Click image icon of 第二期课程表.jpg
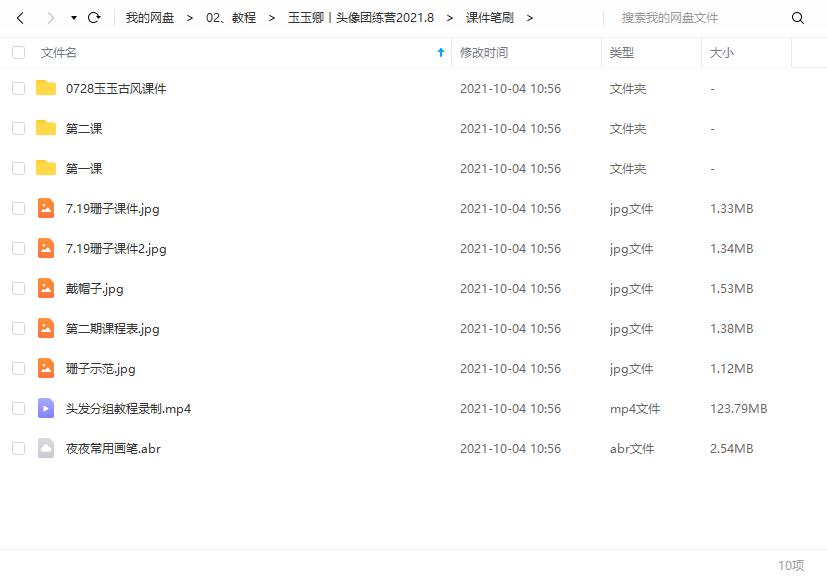 coord(46,328)
